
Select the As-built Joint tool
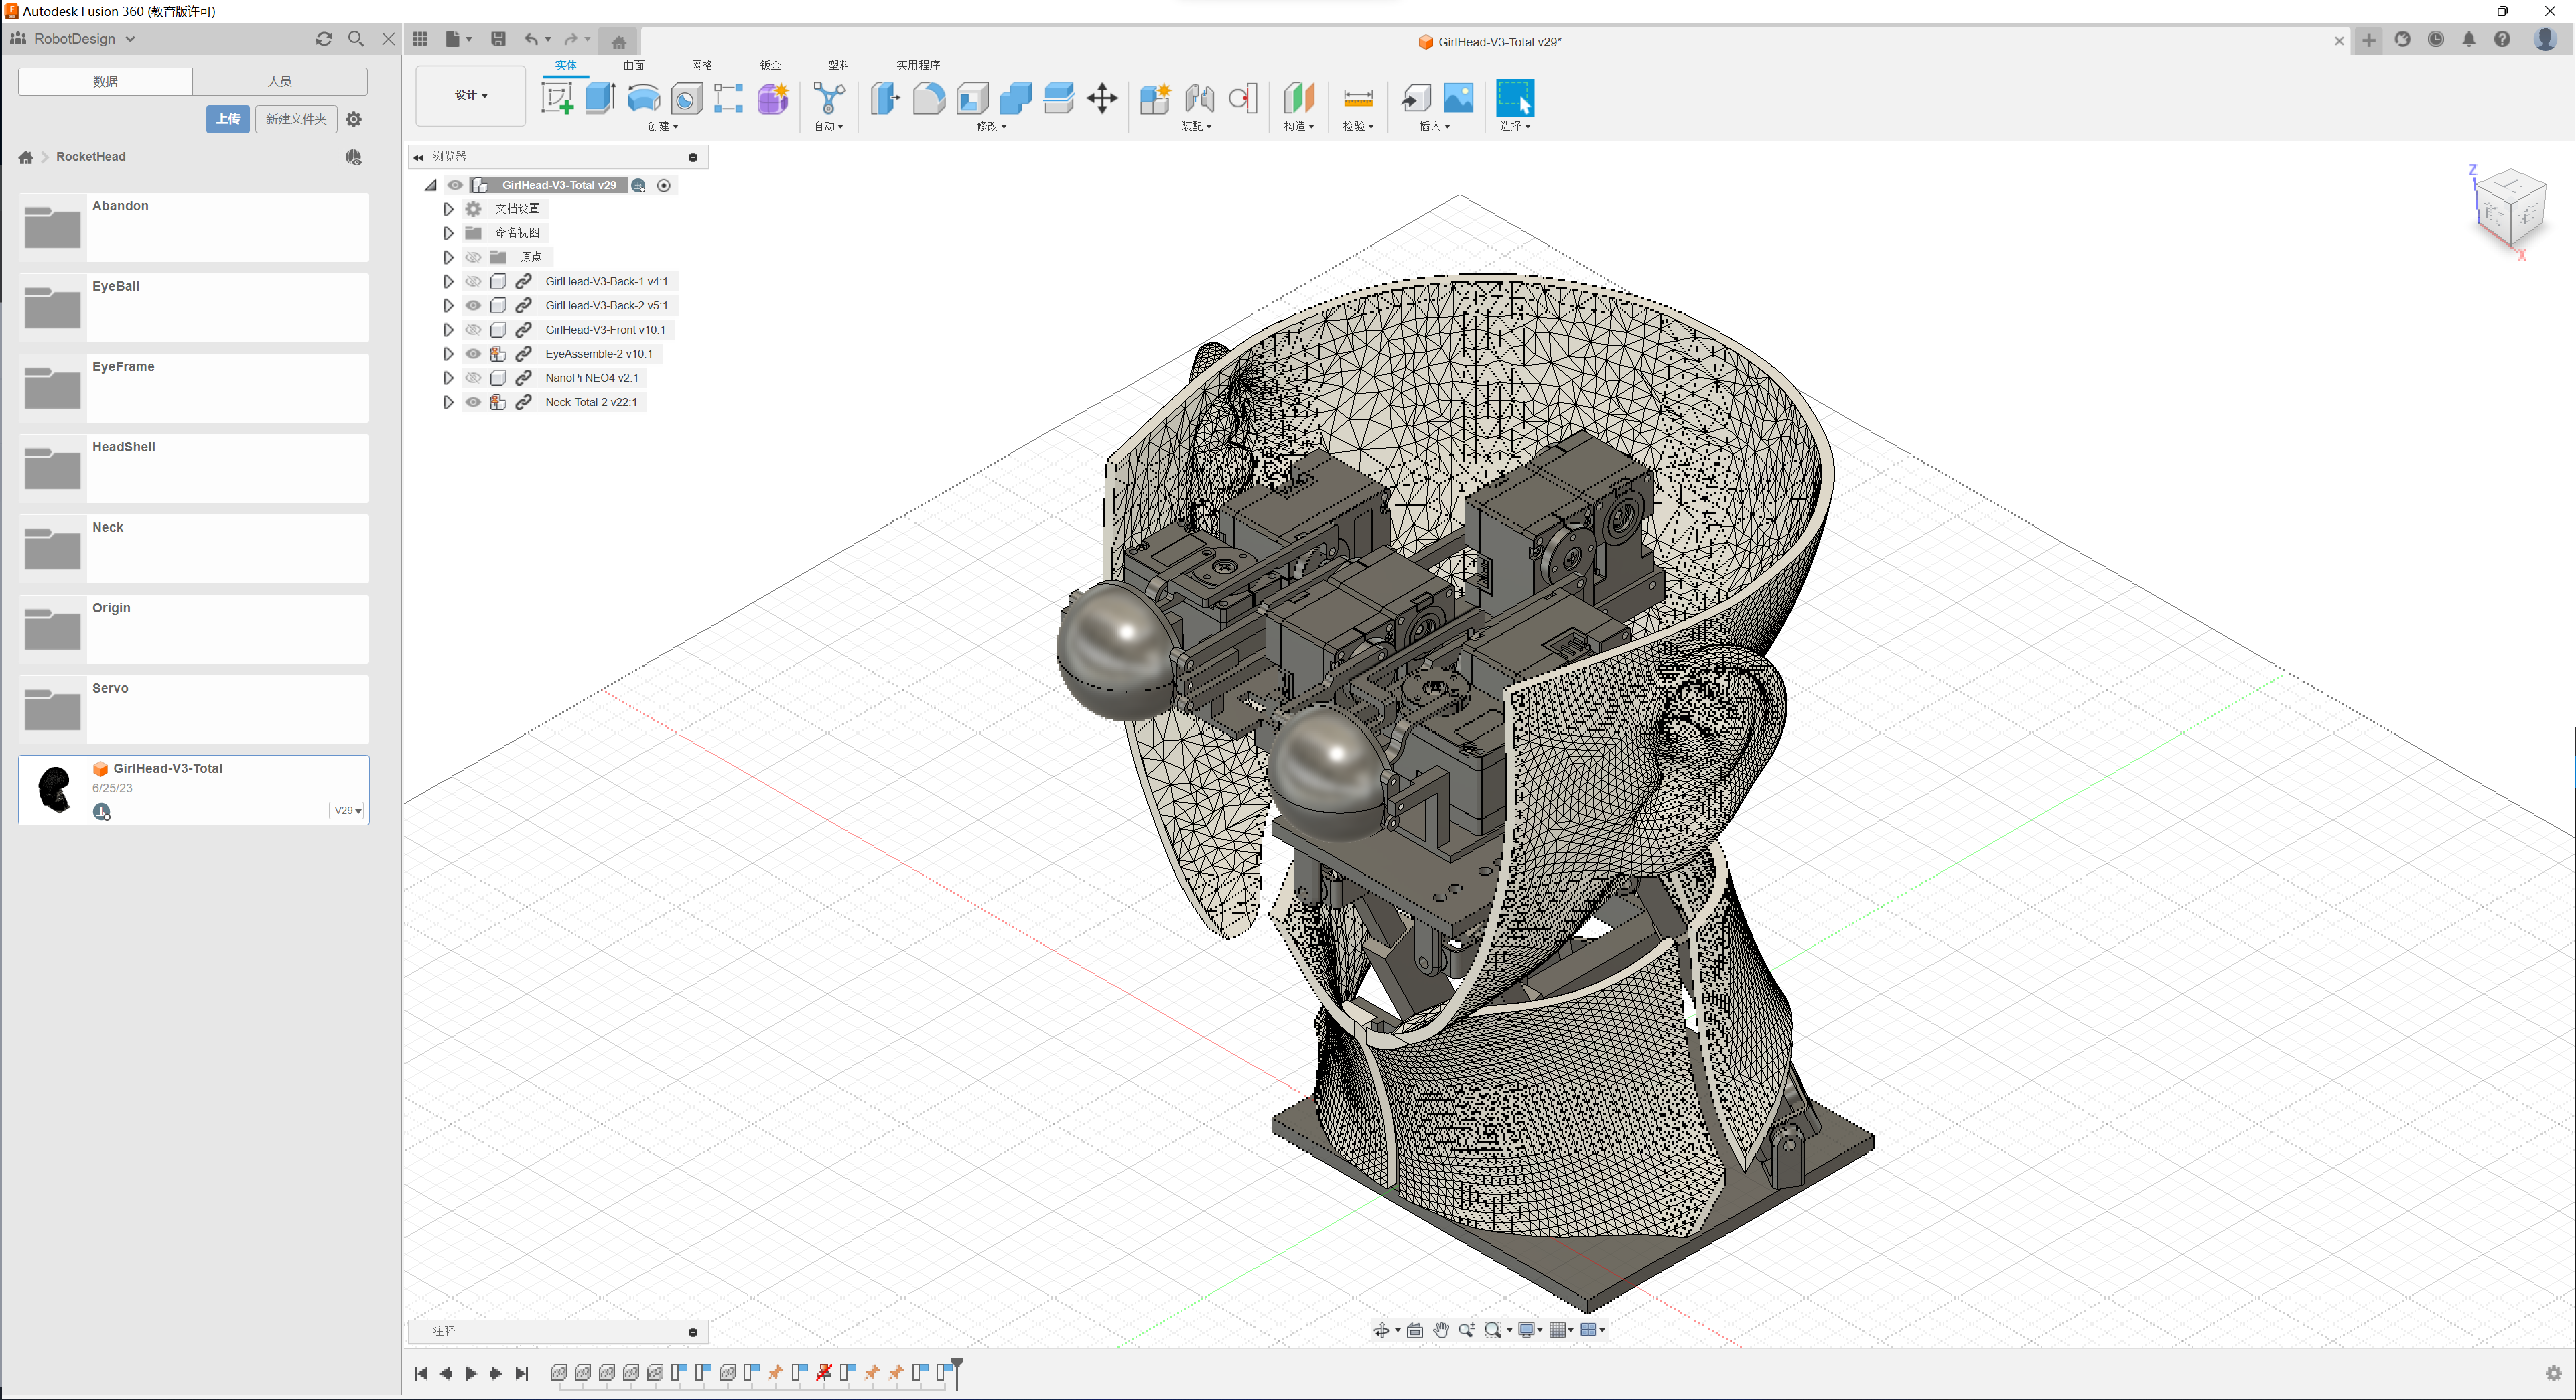tap(1243, 98)
